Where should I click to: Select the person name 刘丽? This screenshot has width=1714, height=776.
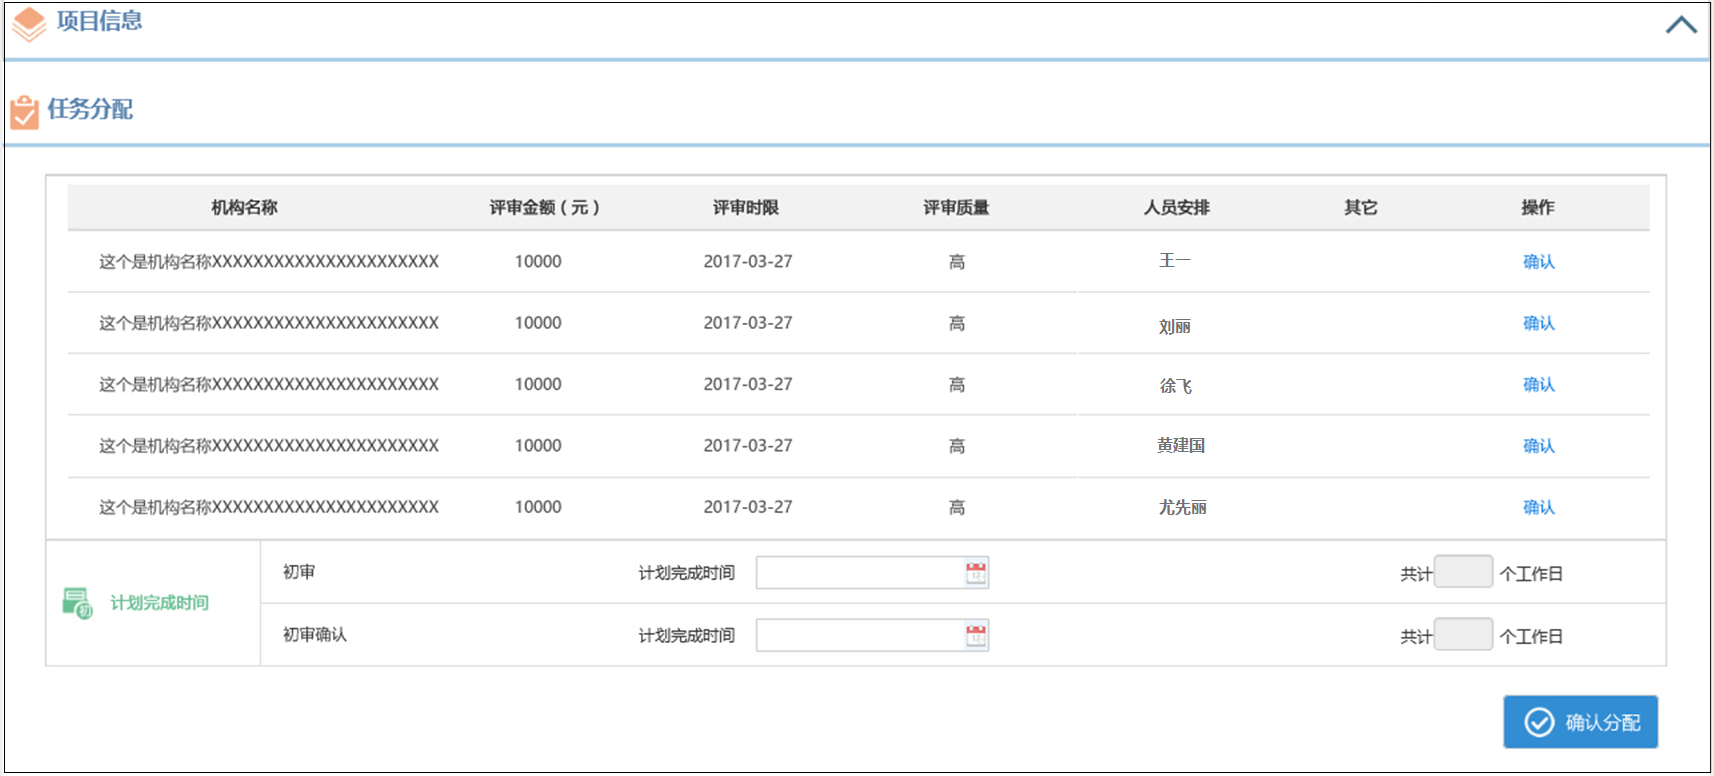[1175, 327]
